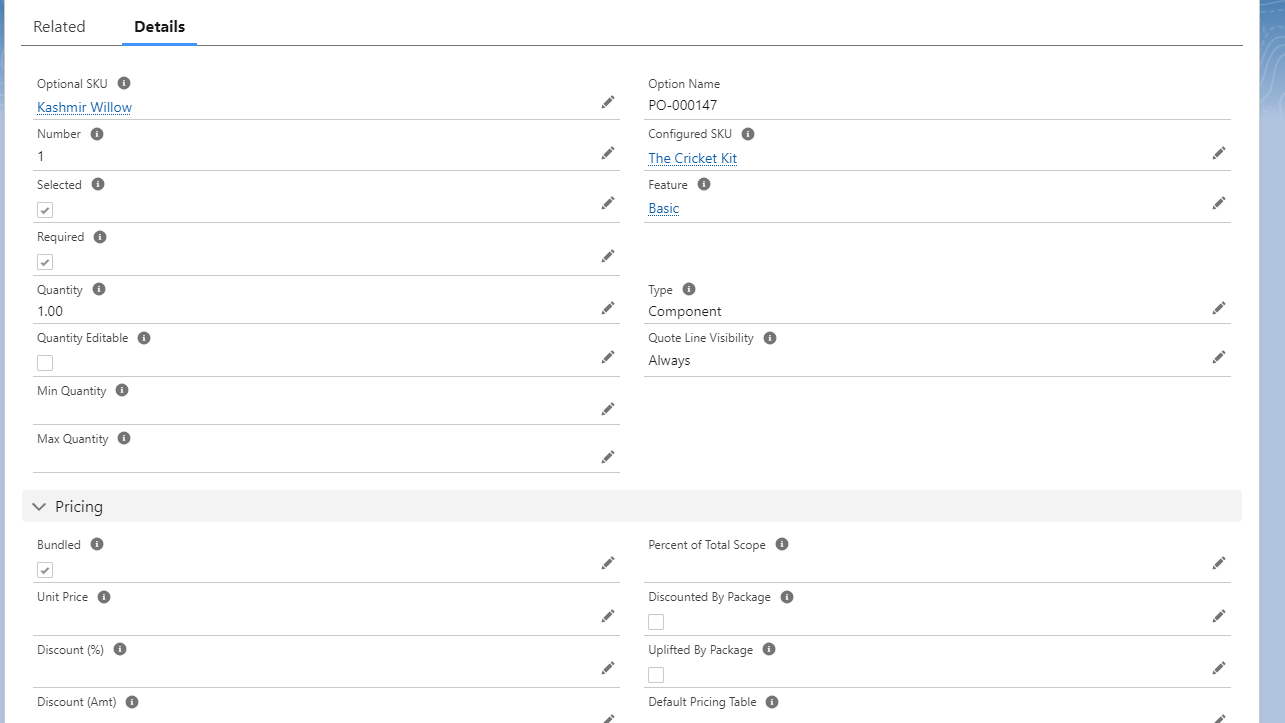The width and height of the screenshot is (1285, 723).
Task: Collapse the Pricing section
Action: click(x=40, y=507)
